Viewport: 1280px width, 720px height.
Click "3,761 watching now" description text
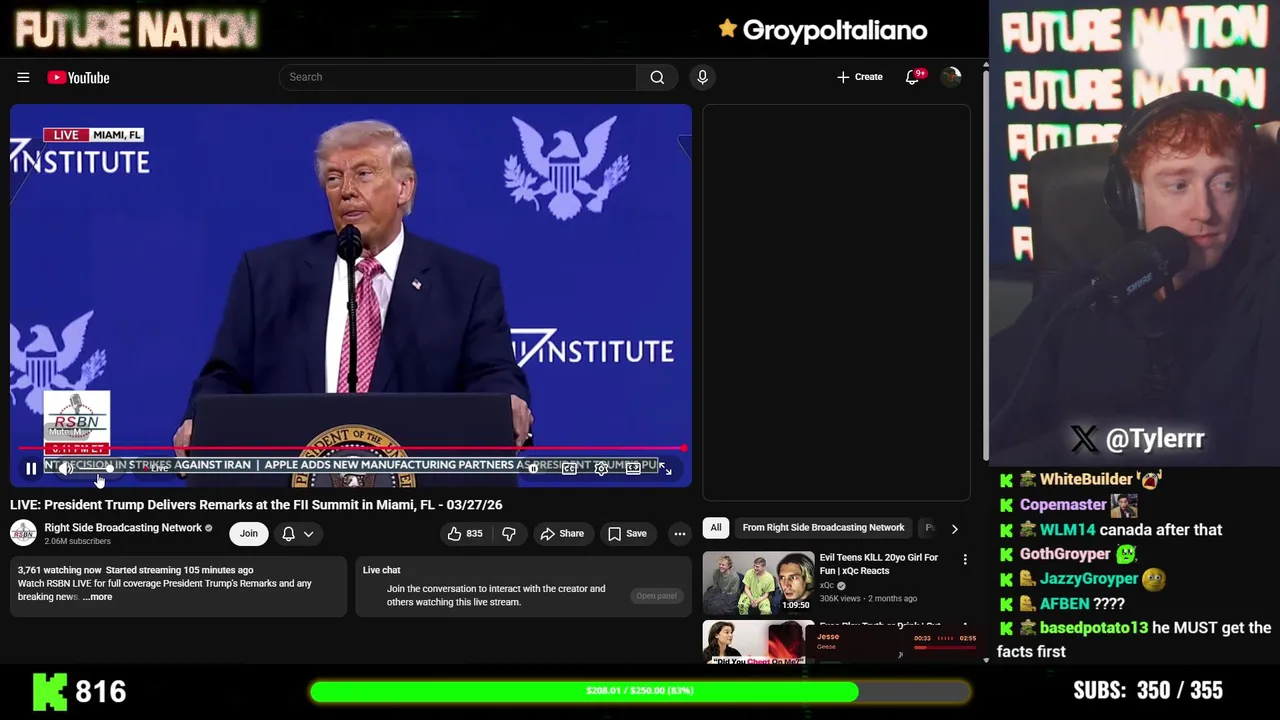[x=60, y=570]
